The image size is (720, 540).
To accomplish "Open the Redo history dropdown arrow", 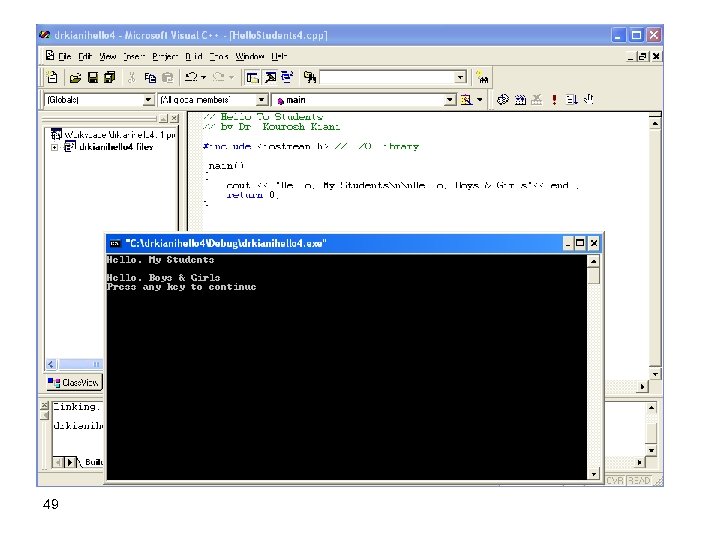I will click(x=231, y=77).
